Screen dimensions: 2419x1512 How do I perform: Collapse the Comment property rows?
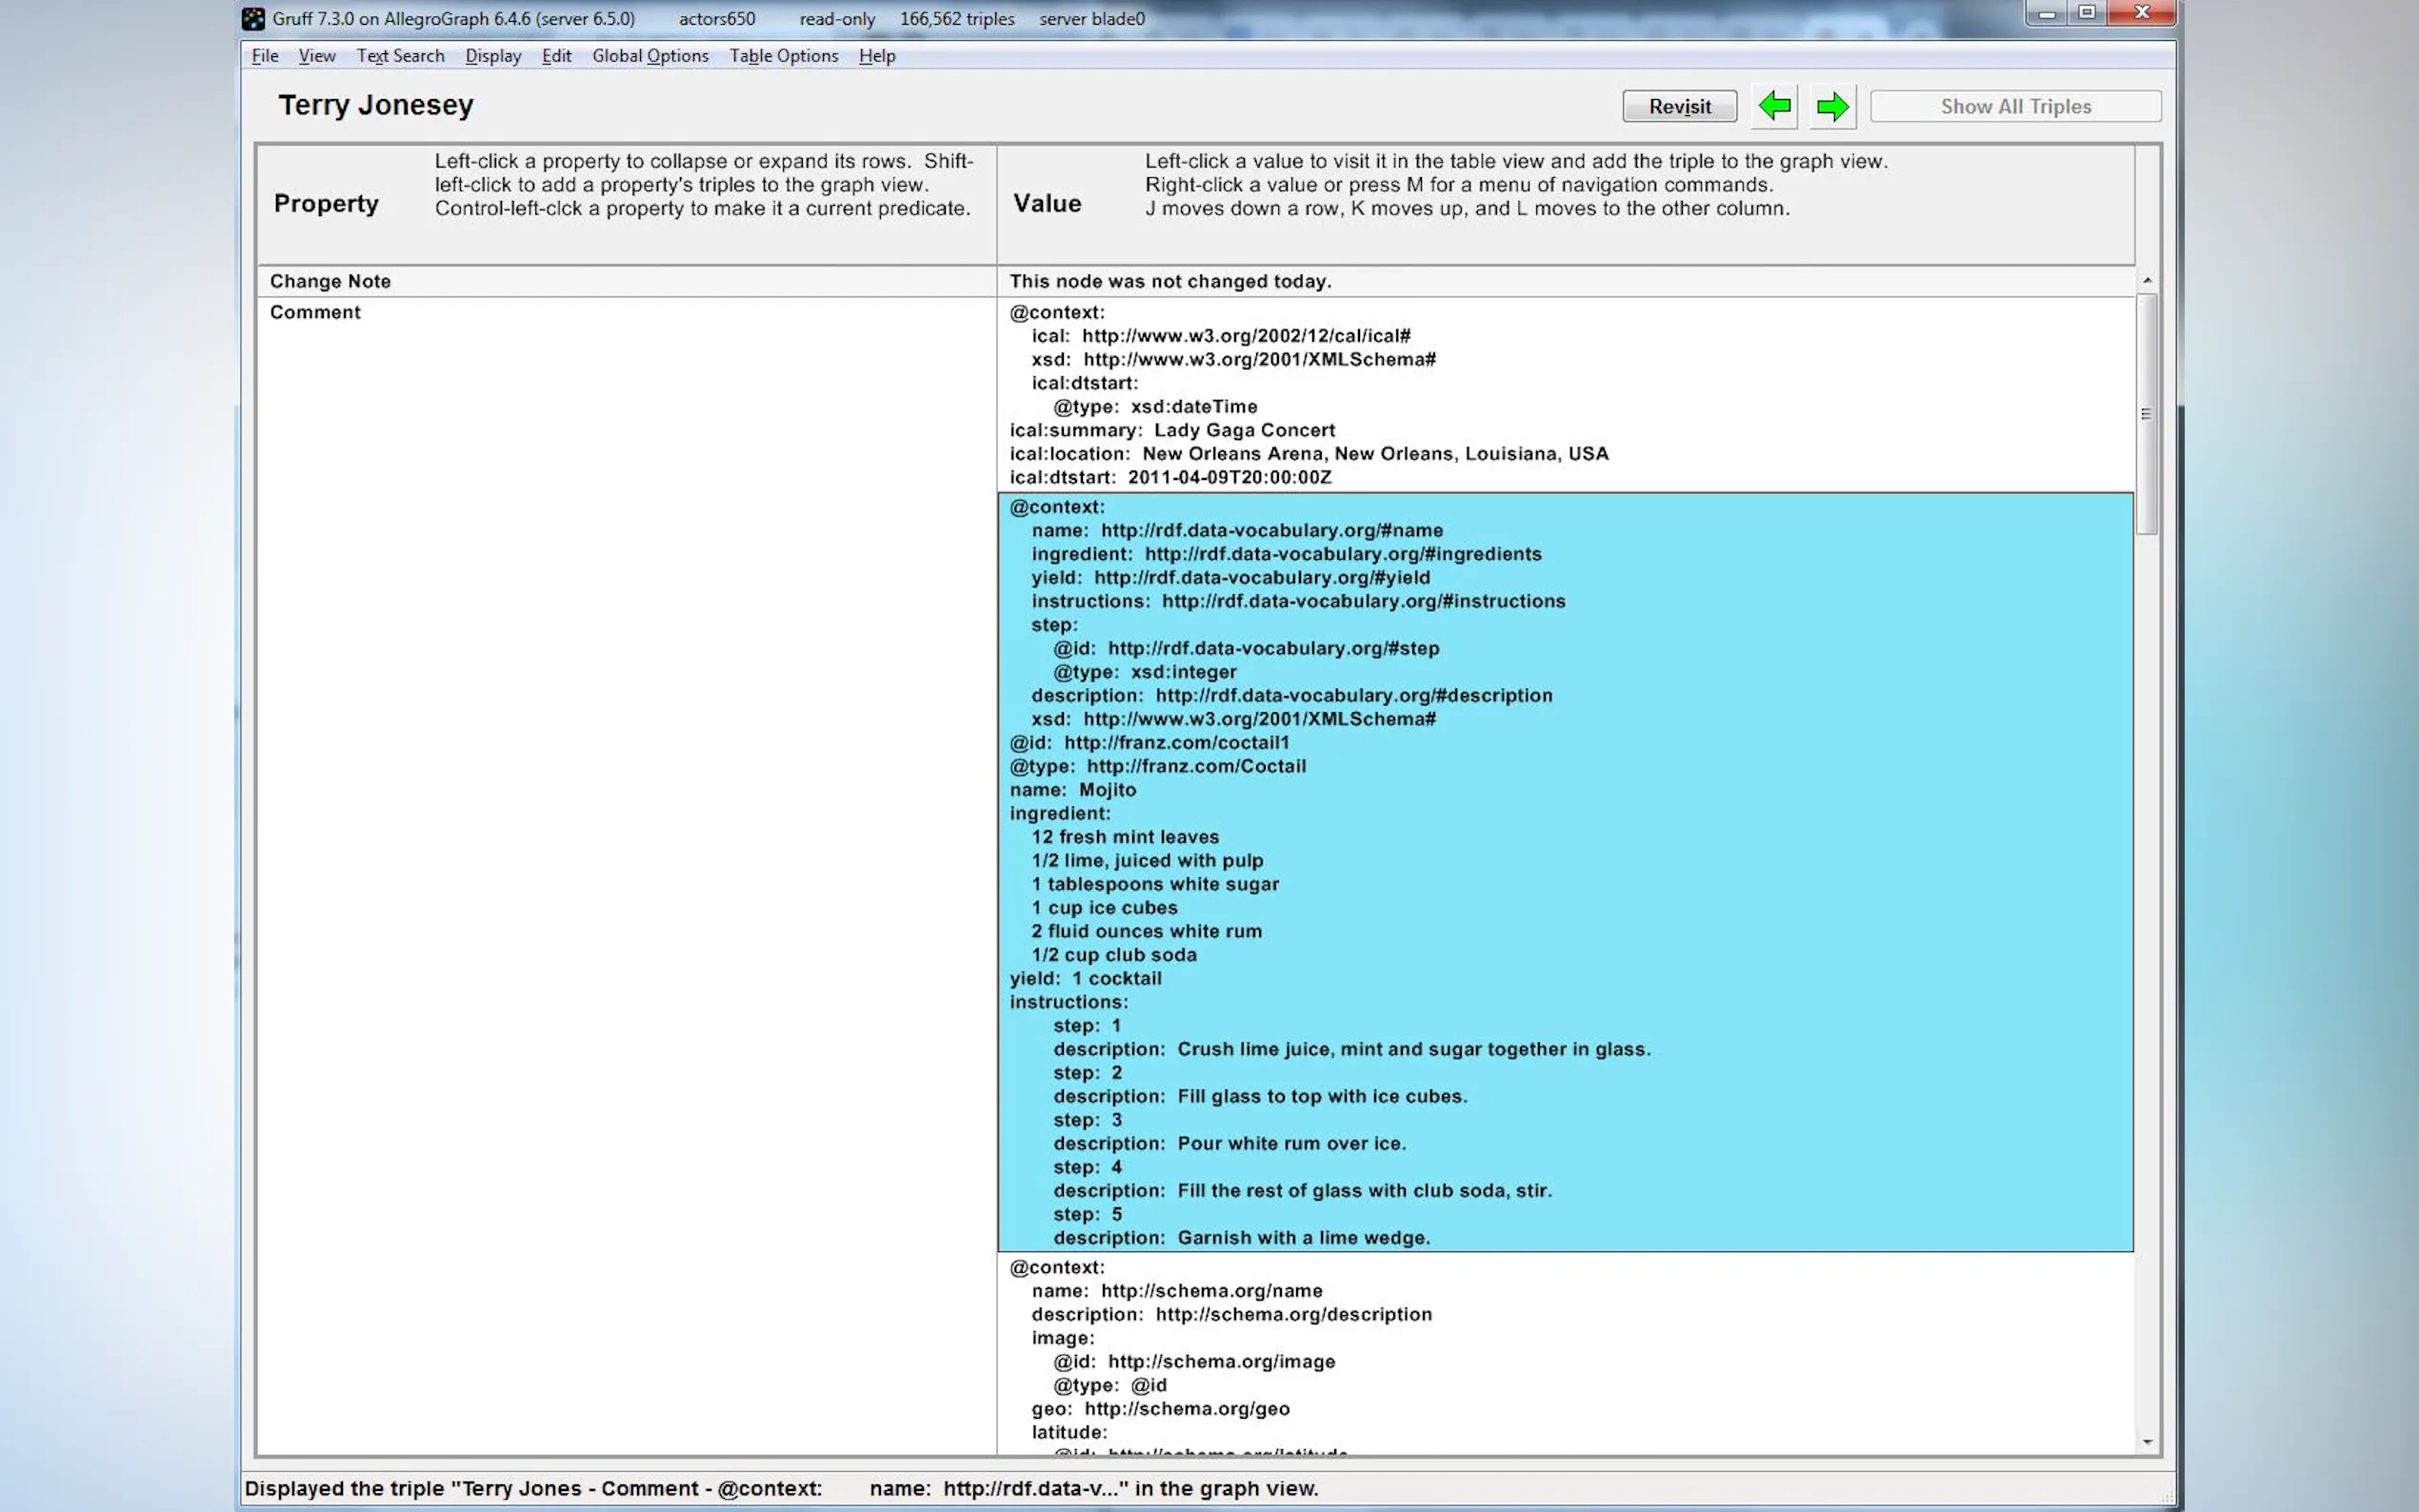[x=315, y=312]
